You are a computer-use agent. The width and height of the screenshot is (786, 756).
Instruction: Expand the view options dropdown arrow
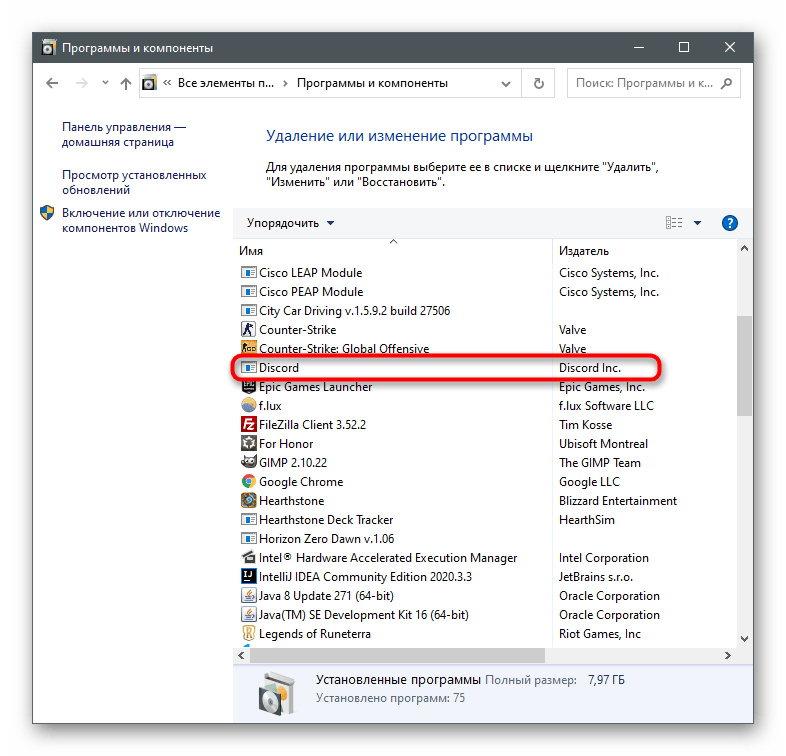pos(697,223)
